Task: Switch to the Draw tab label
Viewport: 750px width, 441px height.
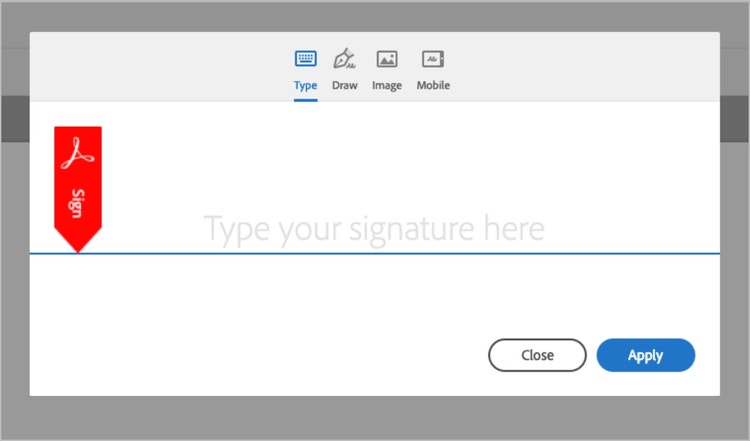Action: (x=345, y=85)
